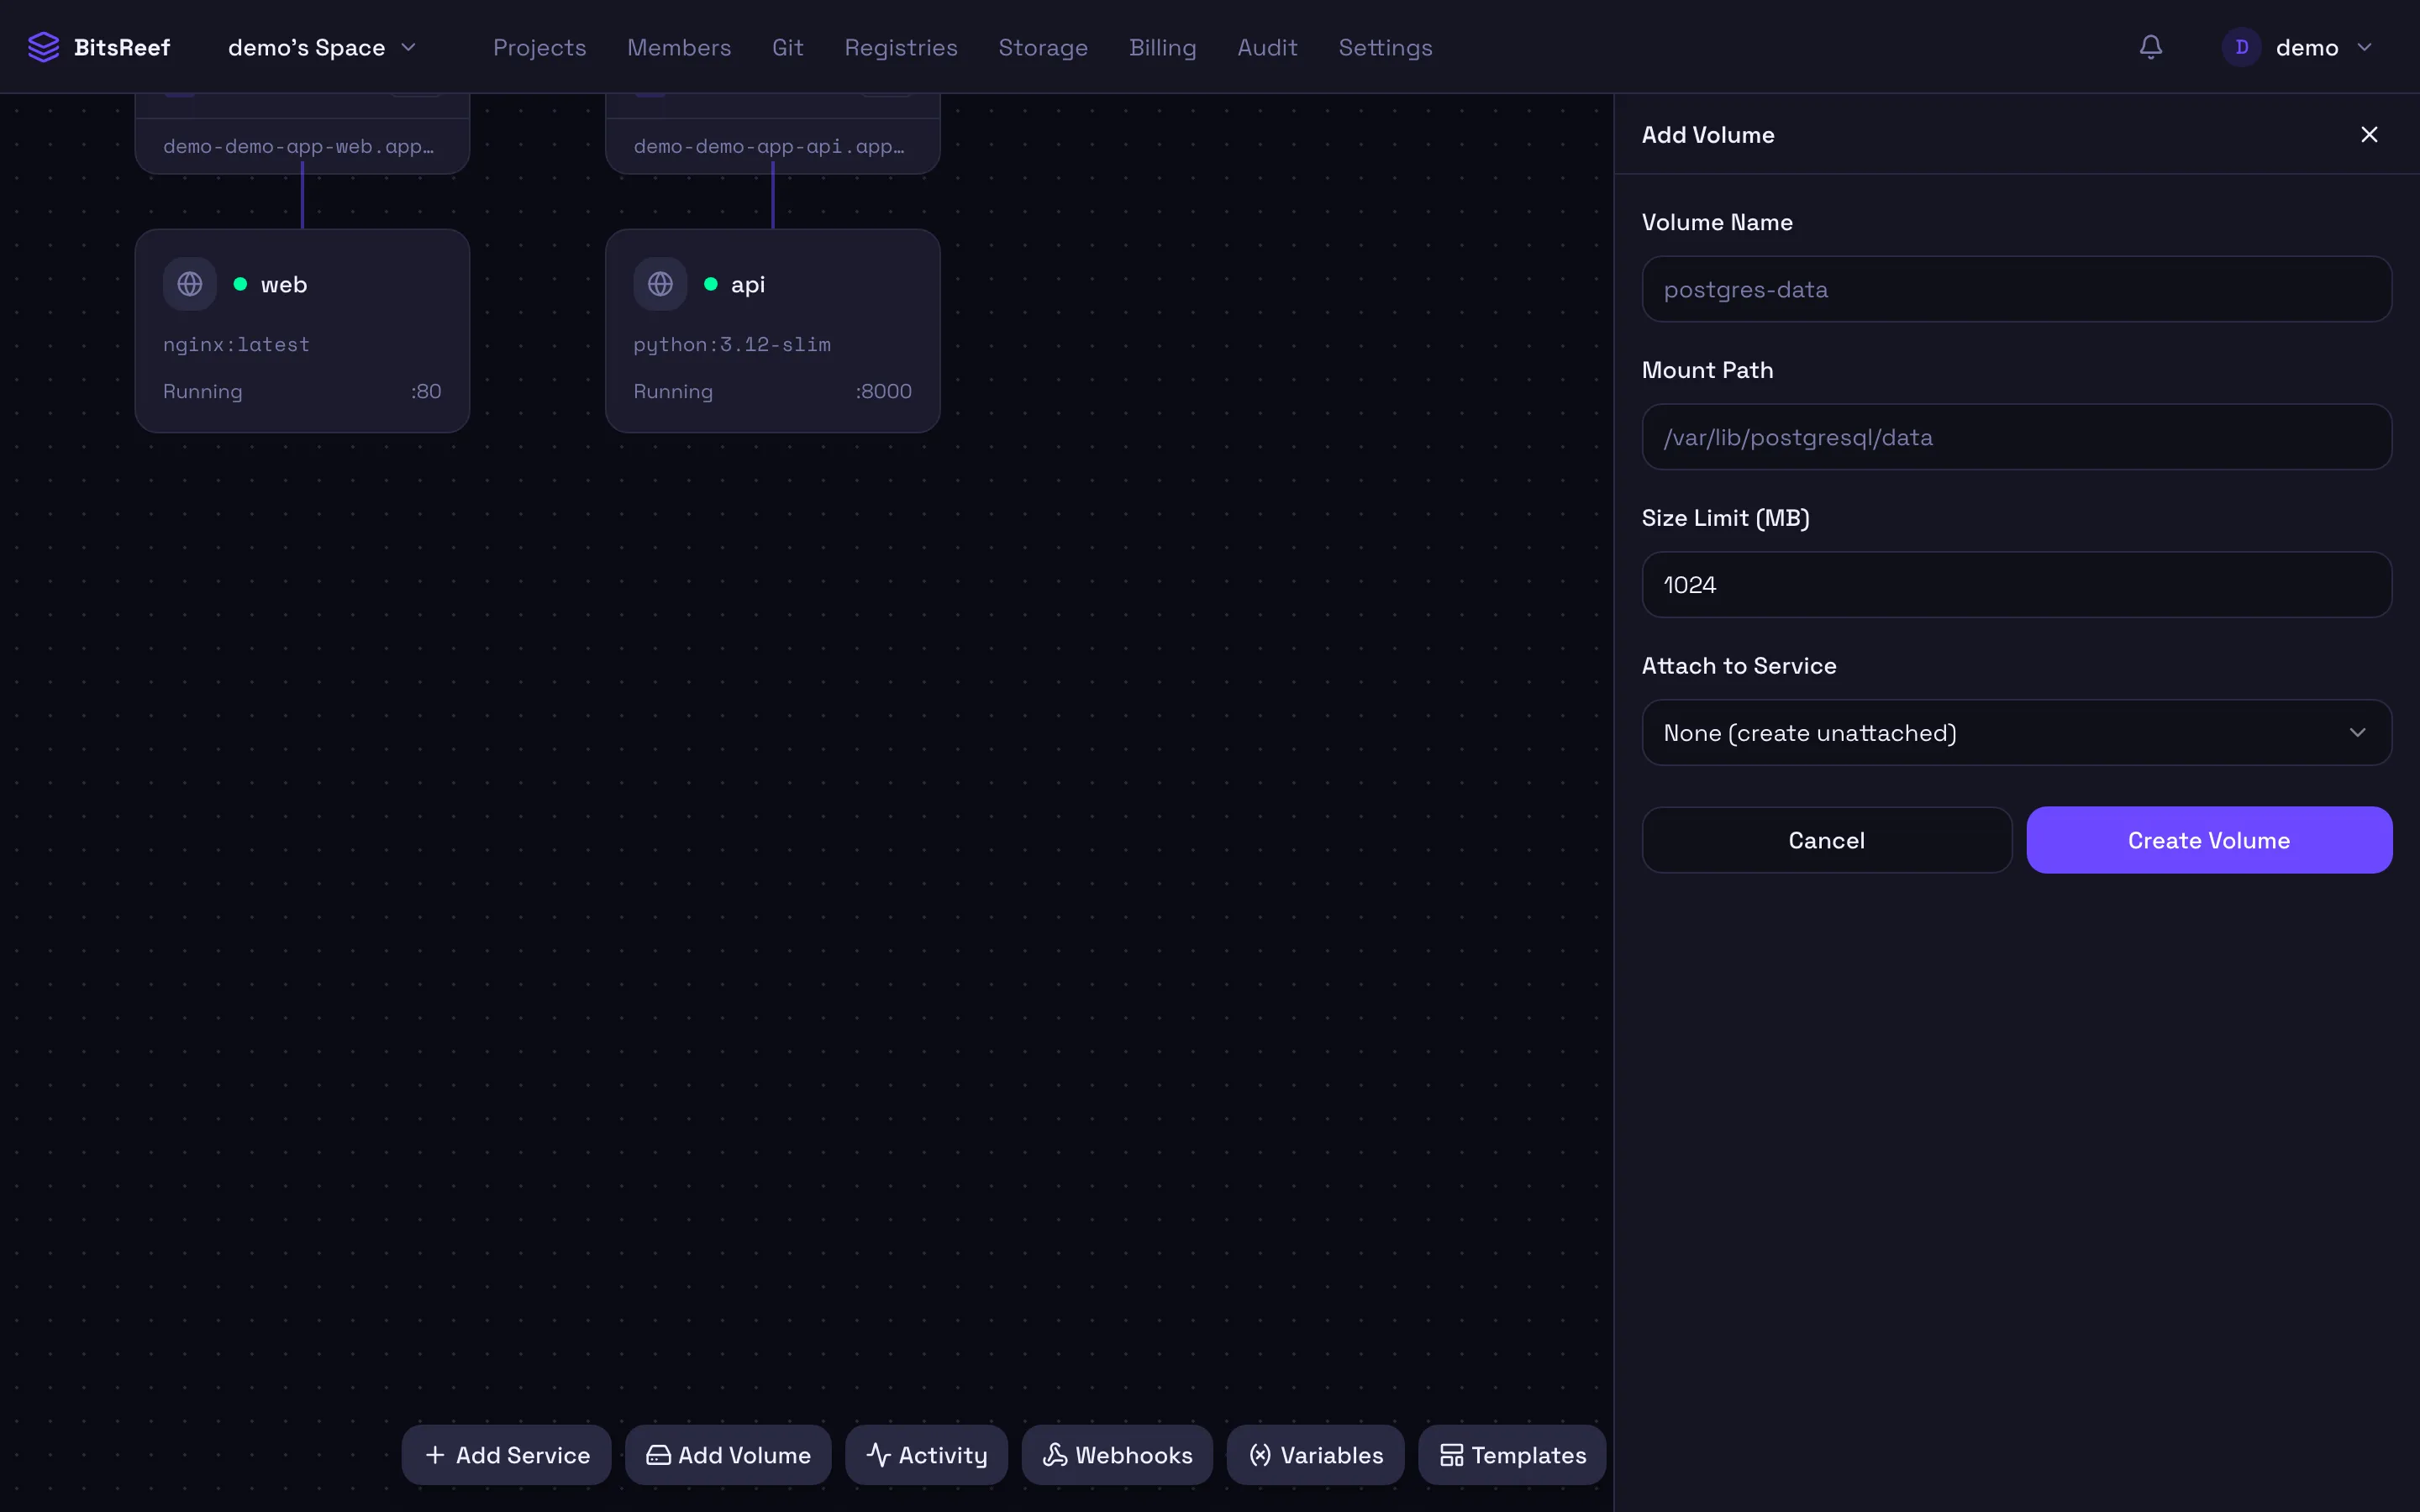Open the Audit log page
This screenshot has height=1512, width=2420.
pyautogui.click(x=1267, y=47)
